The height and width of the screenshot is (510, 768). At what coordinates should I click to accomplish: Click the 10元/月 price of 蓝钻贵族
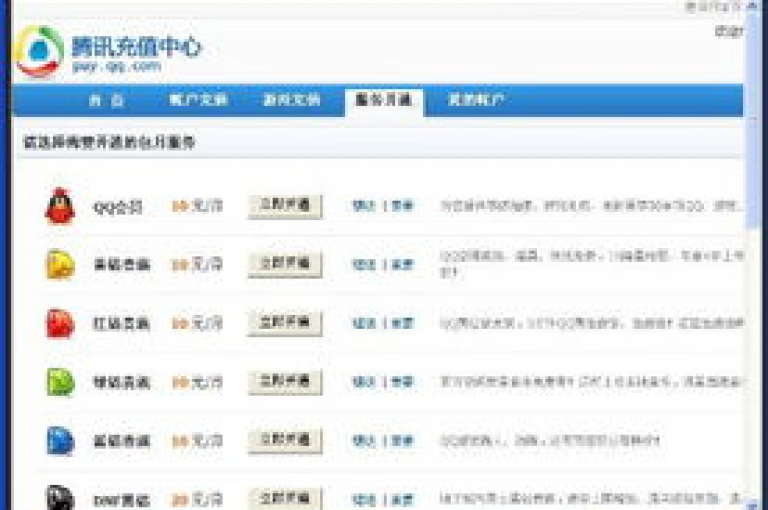(197, 441)
